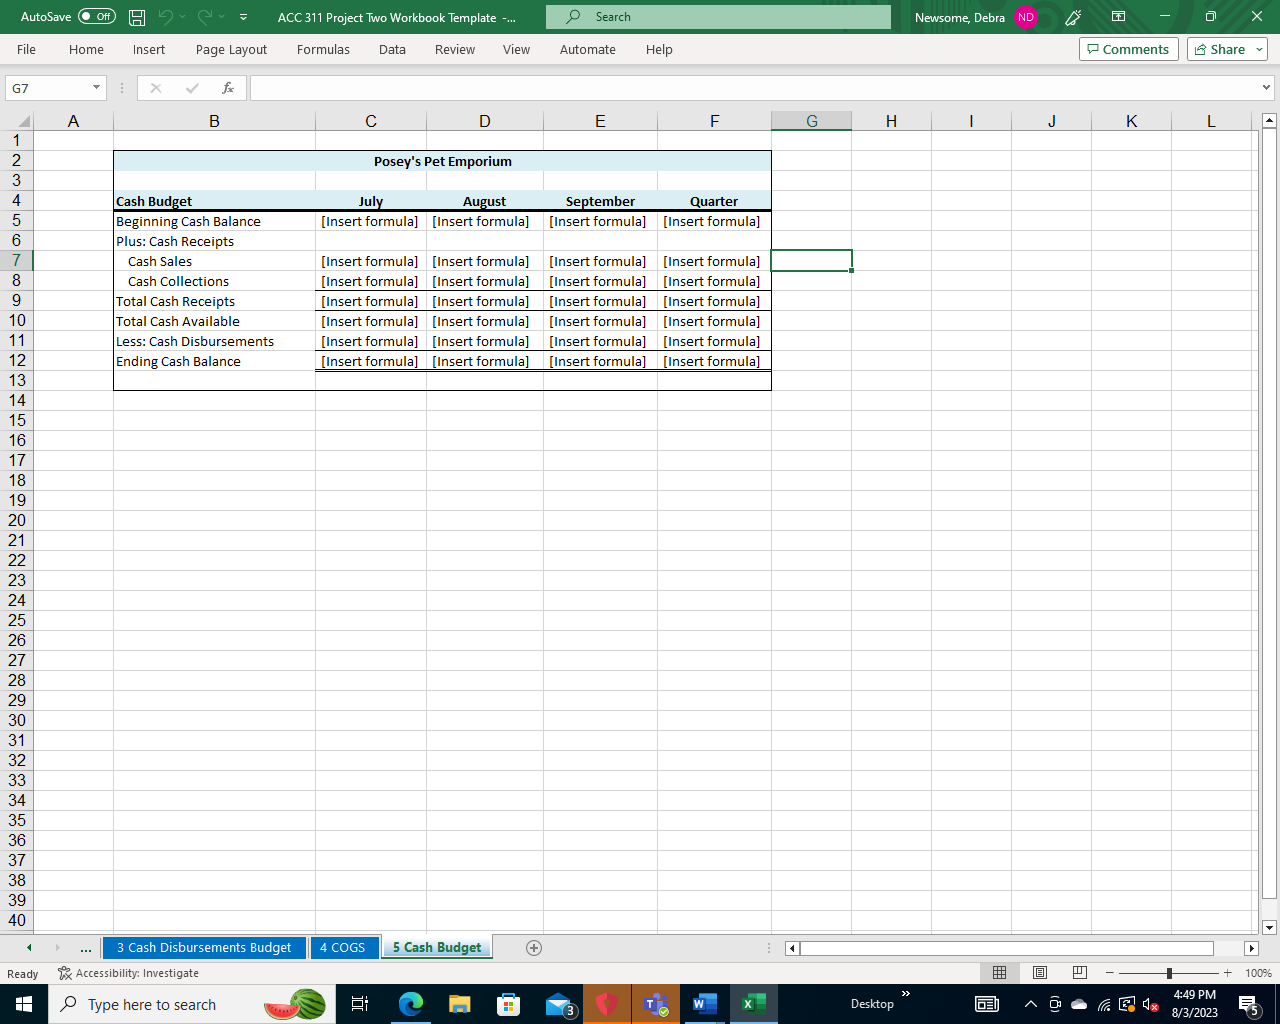The width and height of the screenshot is (1280, 1024).
Task: Click the Insert Function fx button
Action: [x=228, y=87]
